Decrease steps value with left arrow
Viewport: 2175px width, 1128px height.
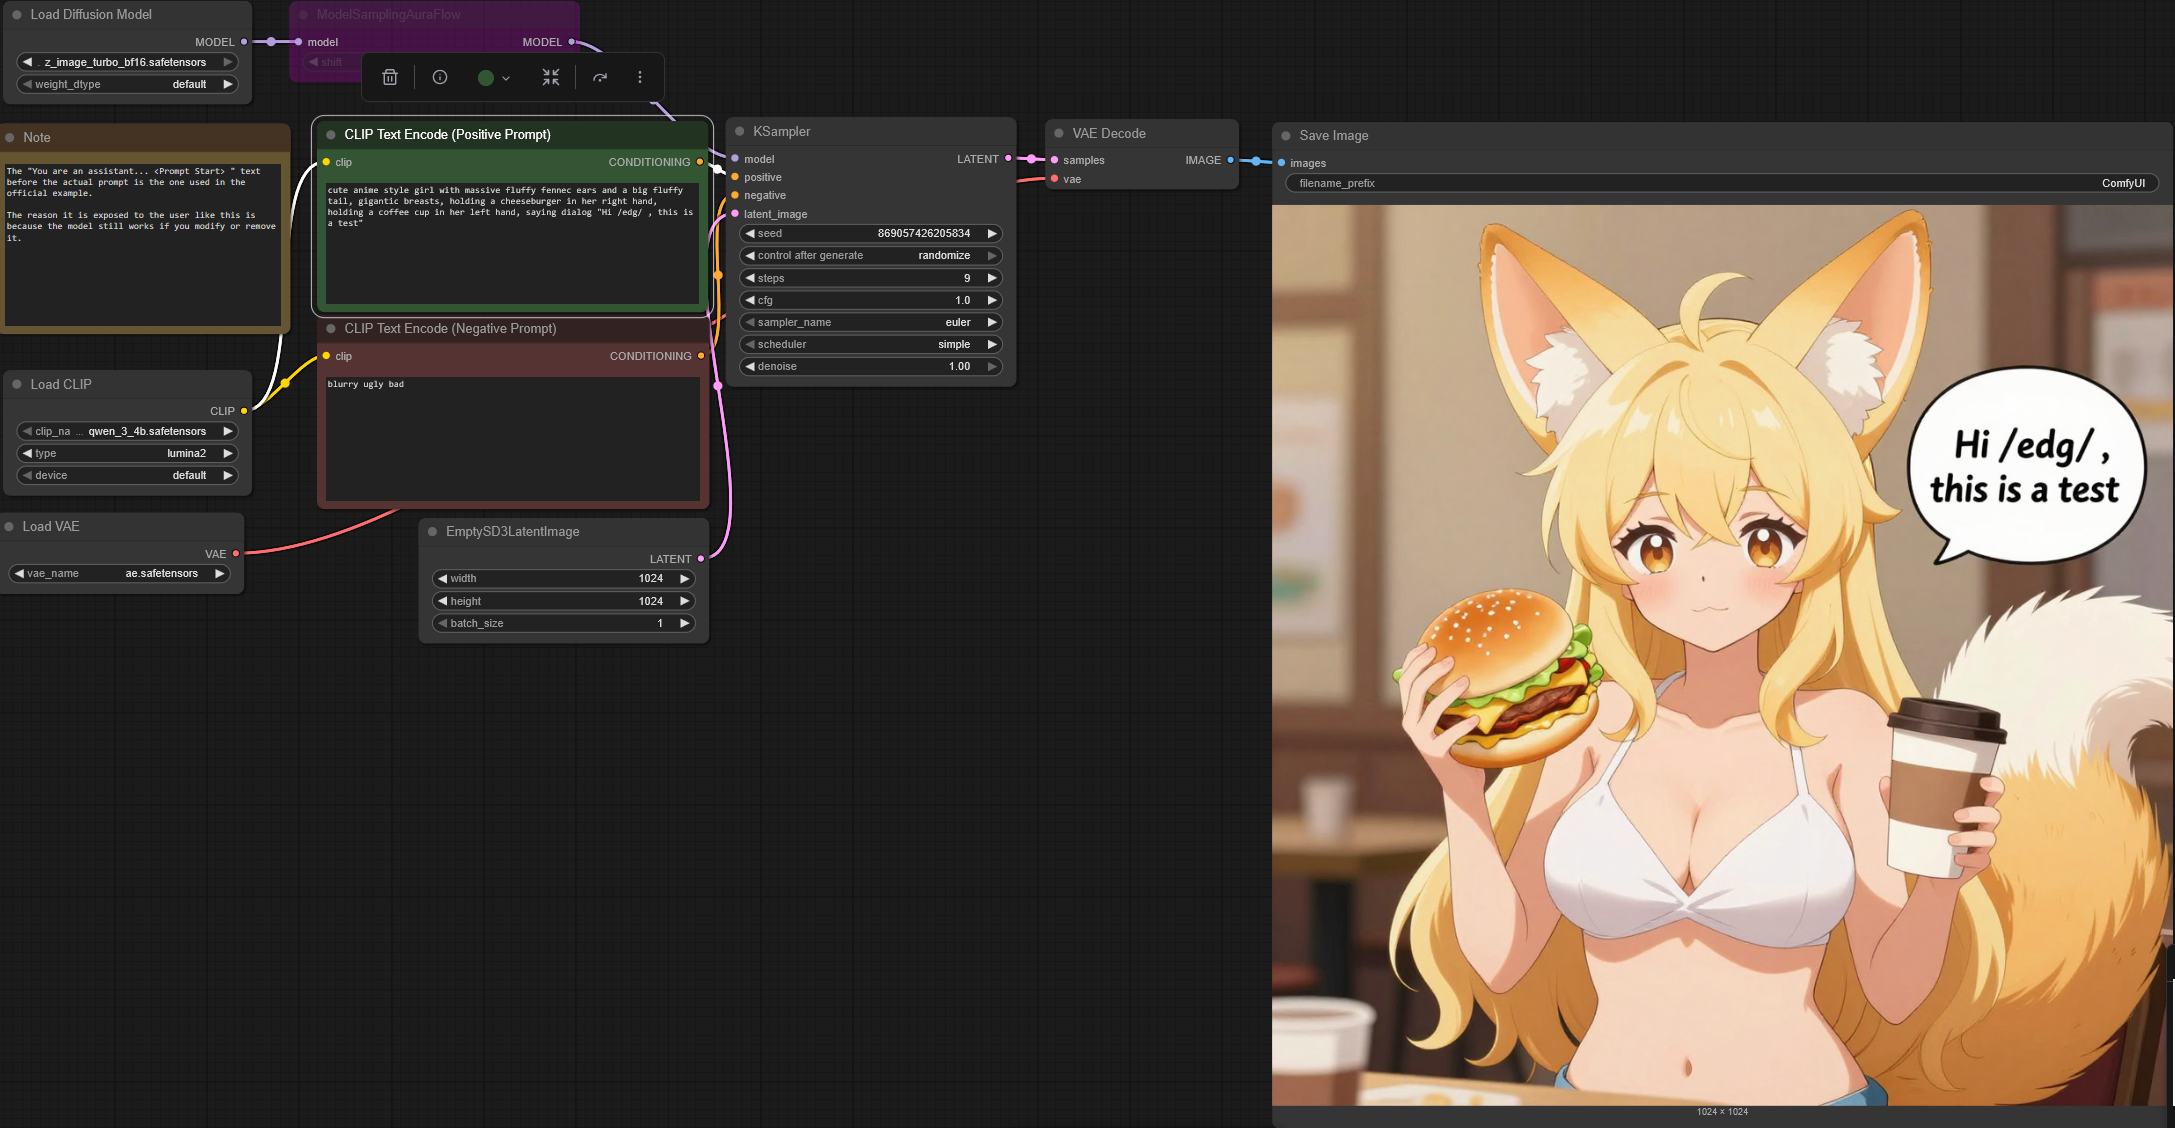tap(750, 278)
